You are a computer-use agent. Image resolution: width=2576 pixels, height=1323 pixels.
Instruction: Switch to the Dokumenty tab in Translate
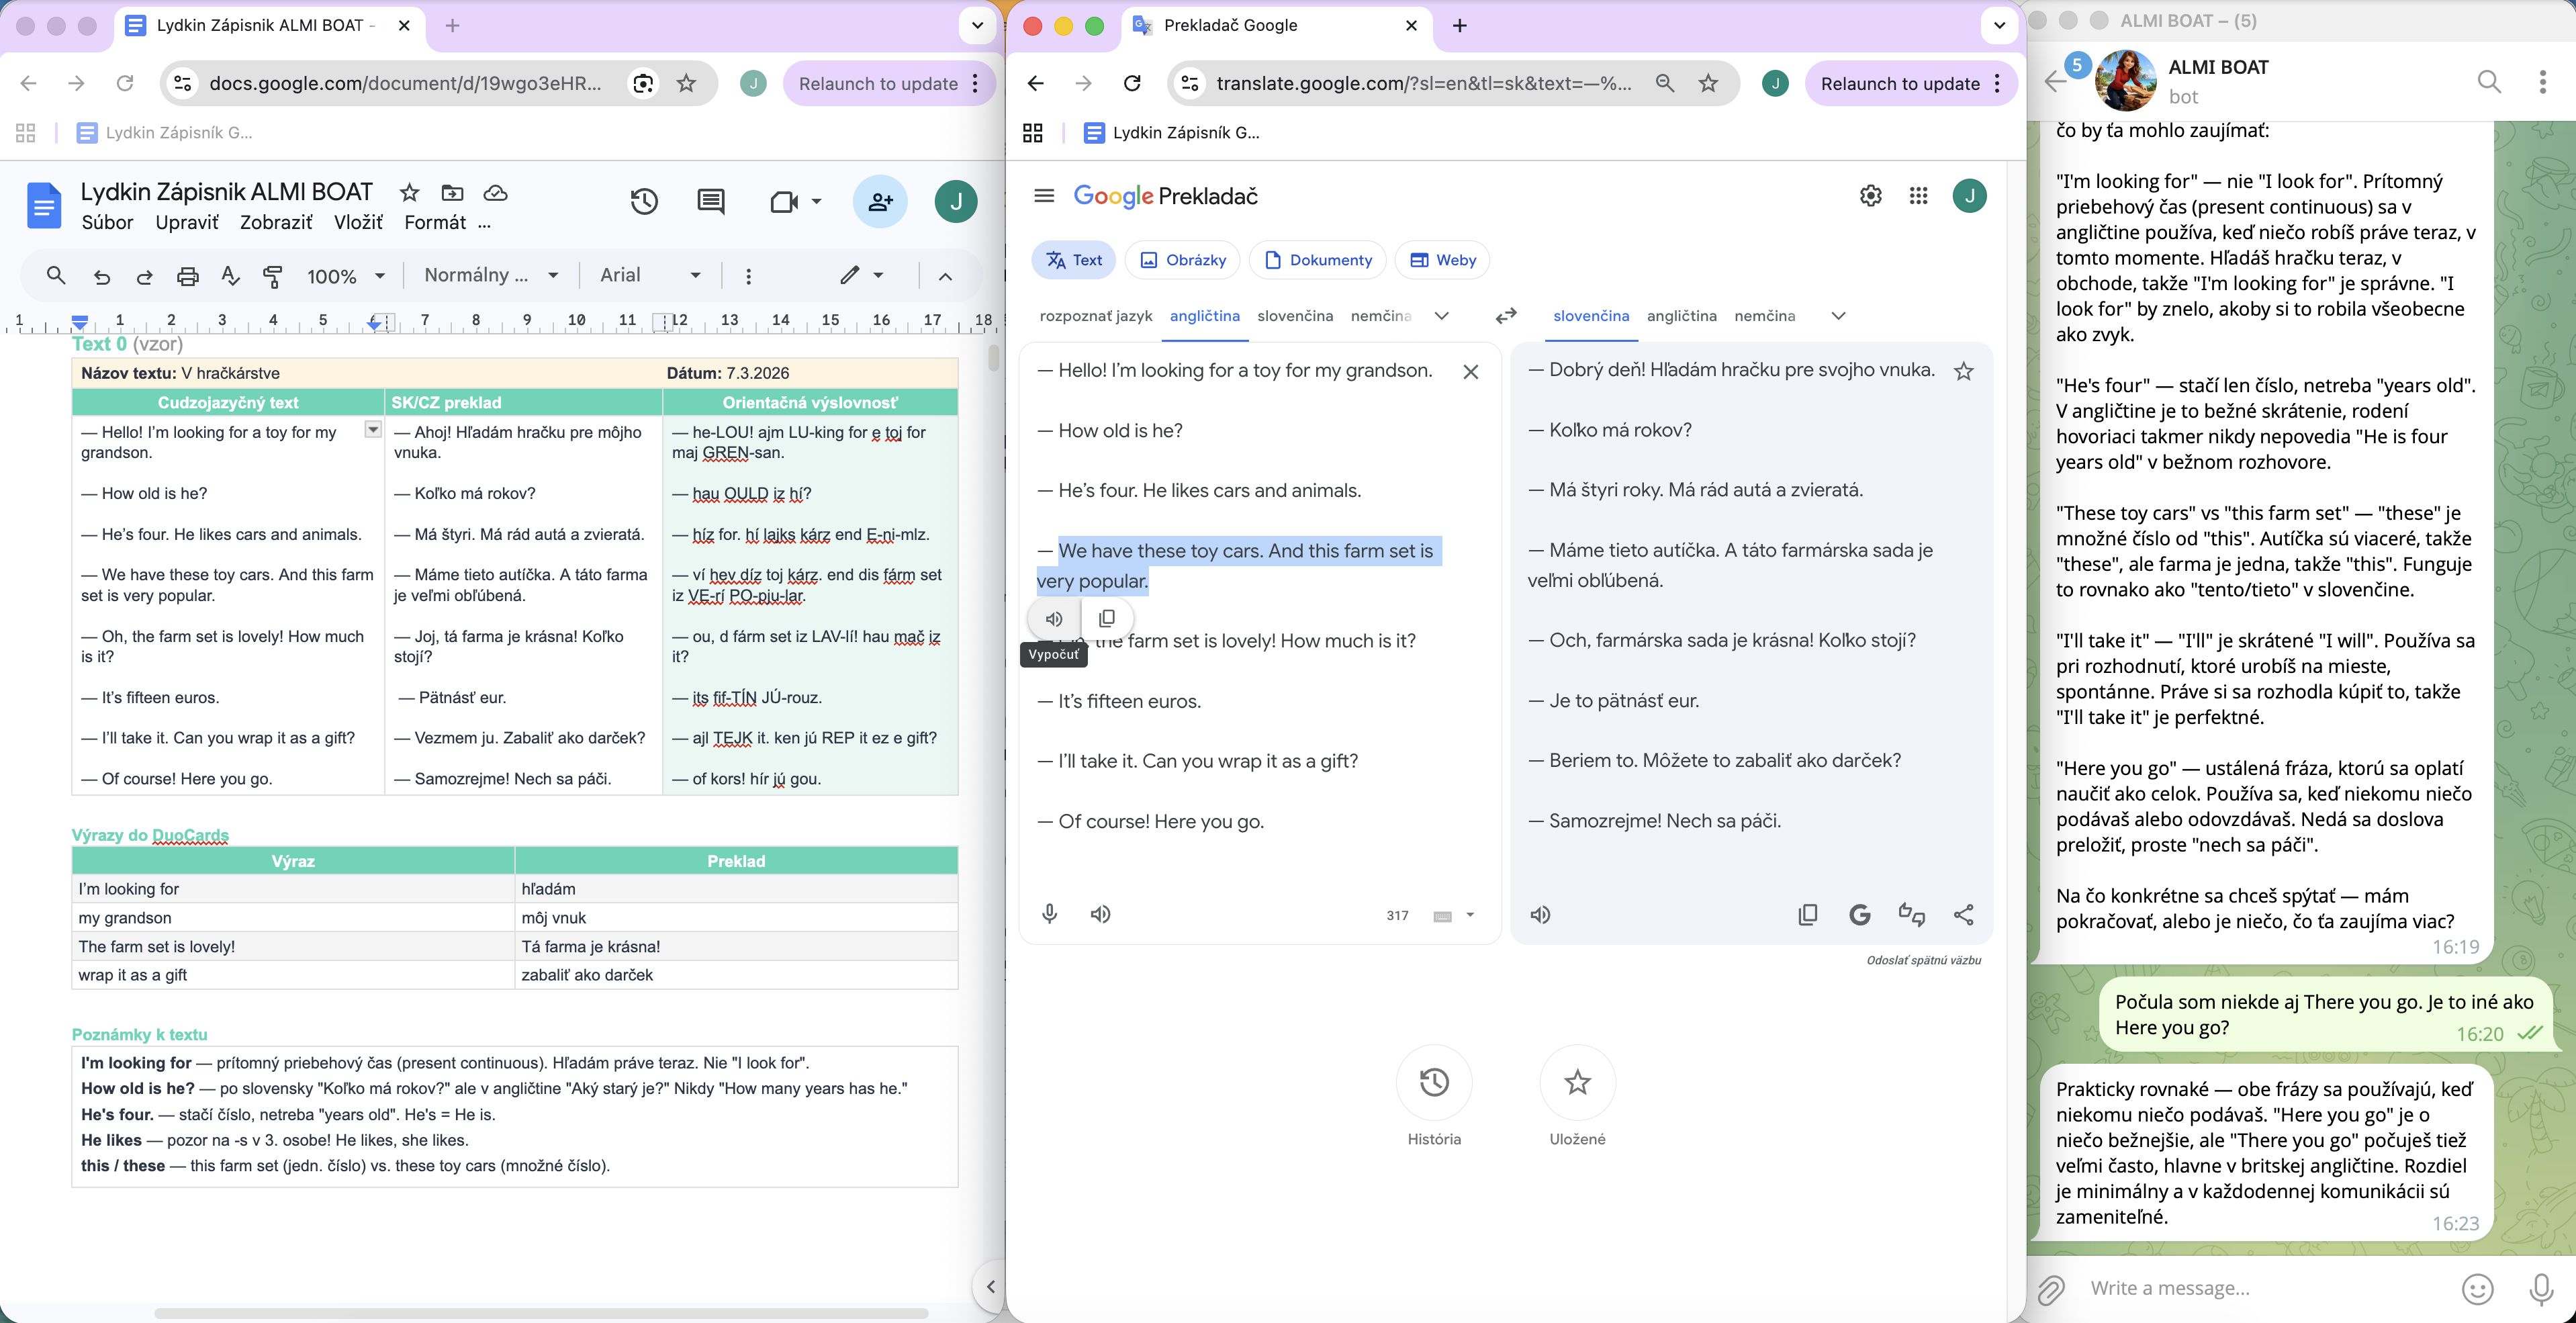click(x=1317, y=260)
